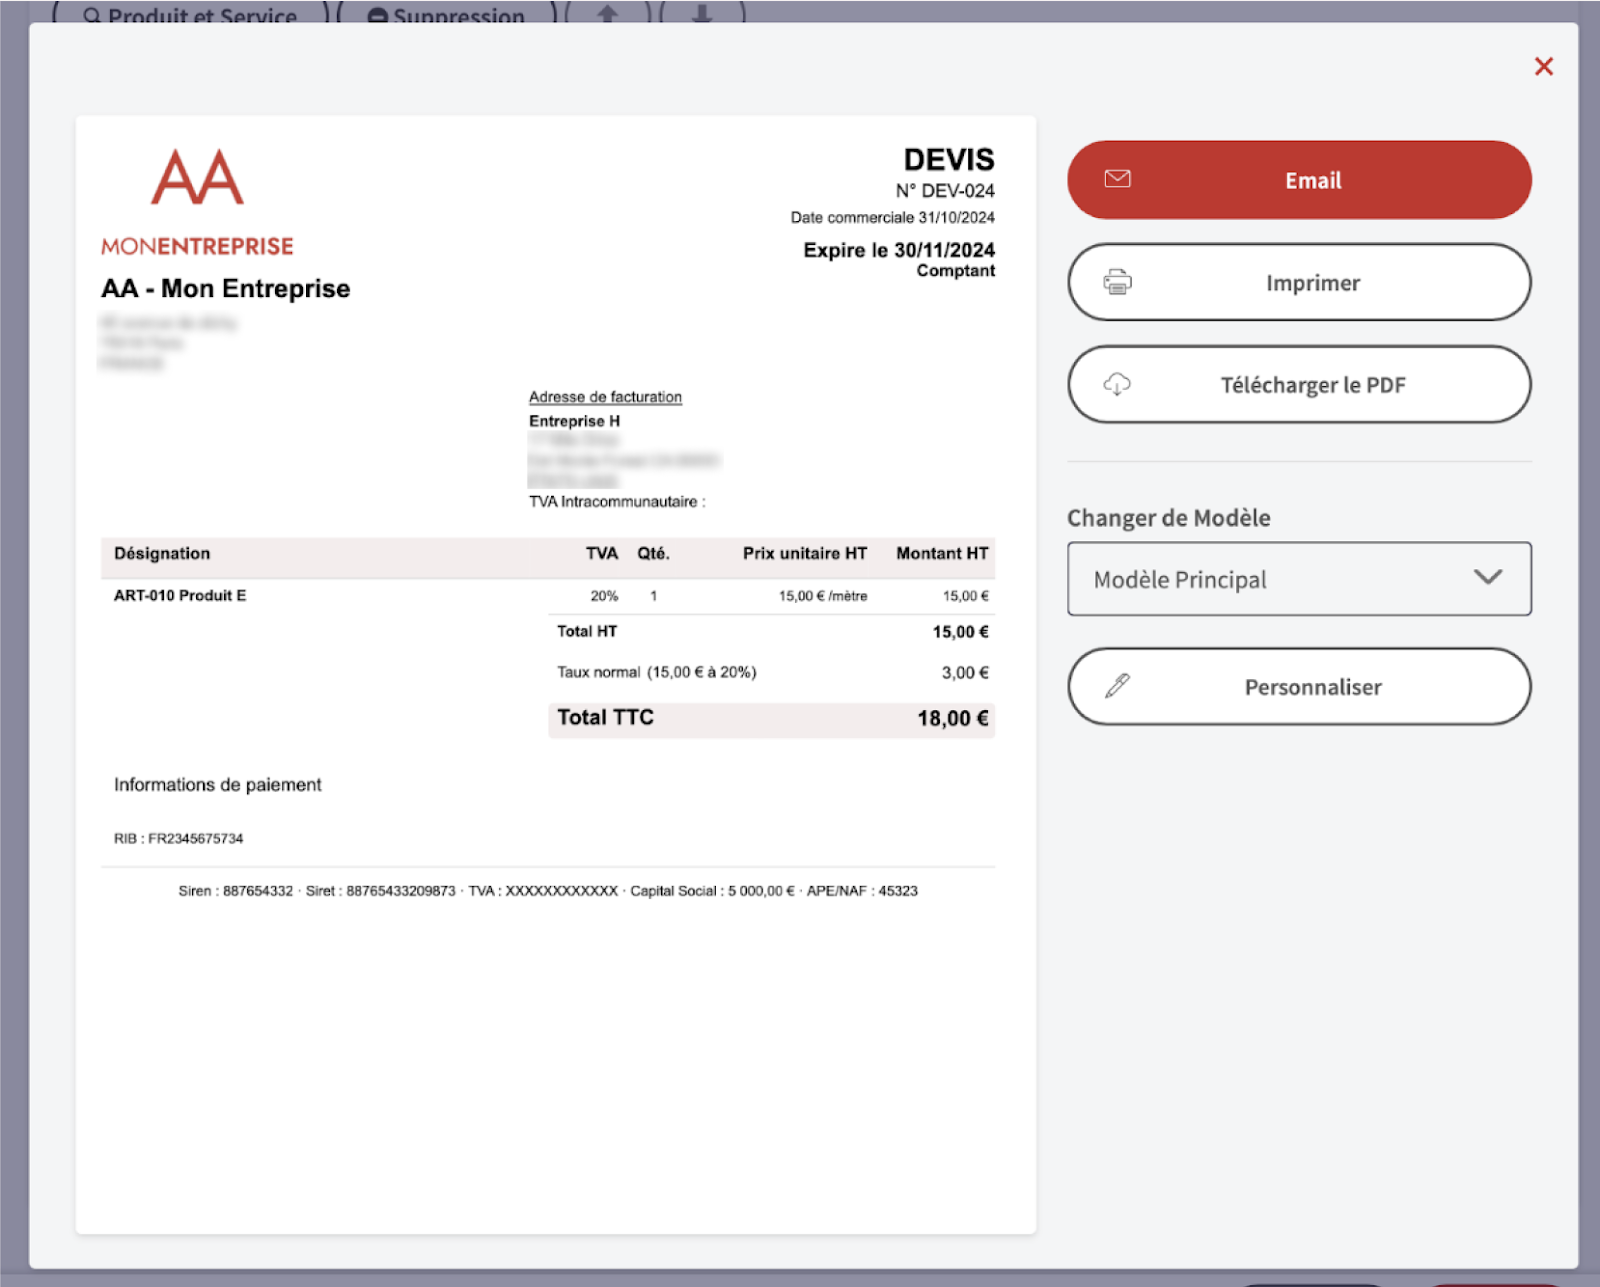1600x1287 pixels.
Task: Click the 15,00 € /mètre unit price
Action: click(823, 596)
